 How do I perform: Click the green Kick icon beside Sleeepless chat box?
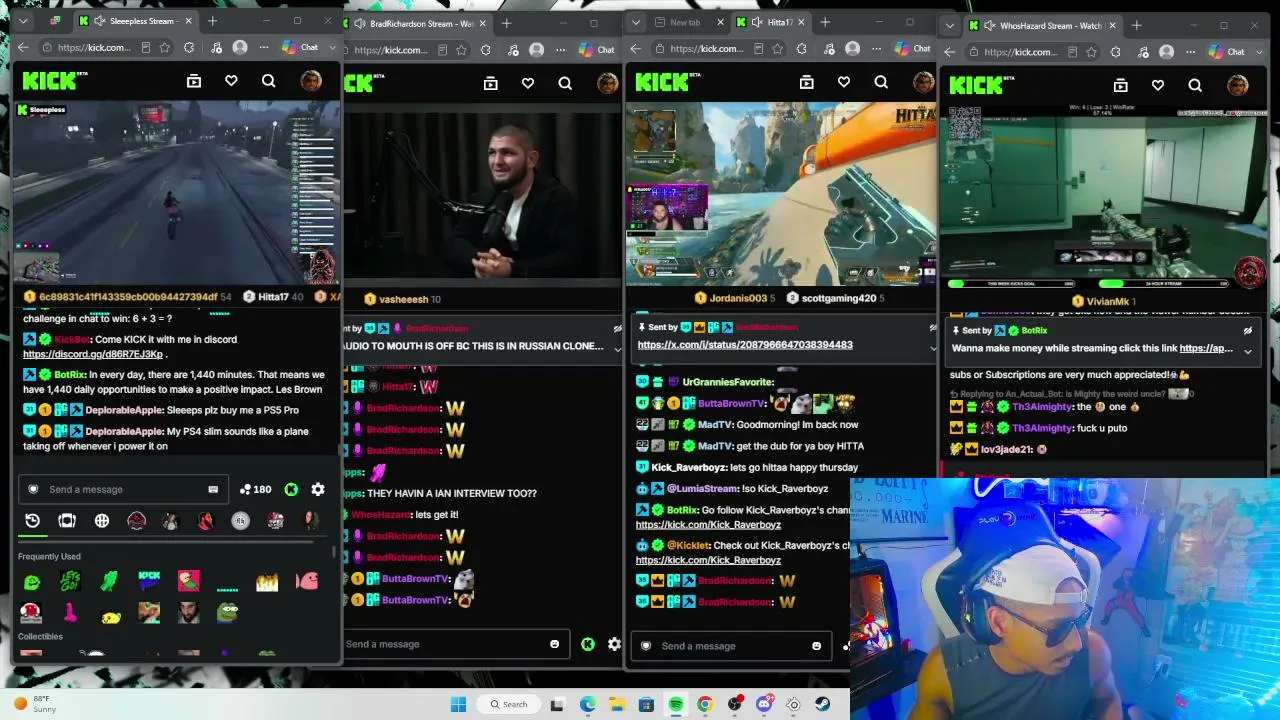coord(291,489)
